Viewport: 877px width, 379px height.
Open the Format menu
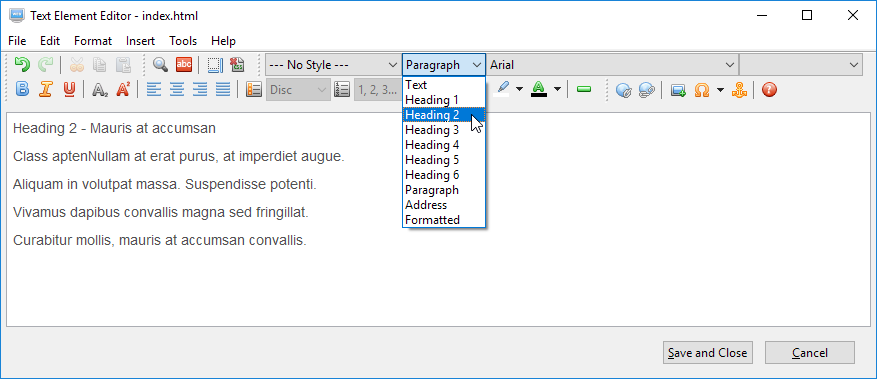pyautogui.click(x=93, y=41)
